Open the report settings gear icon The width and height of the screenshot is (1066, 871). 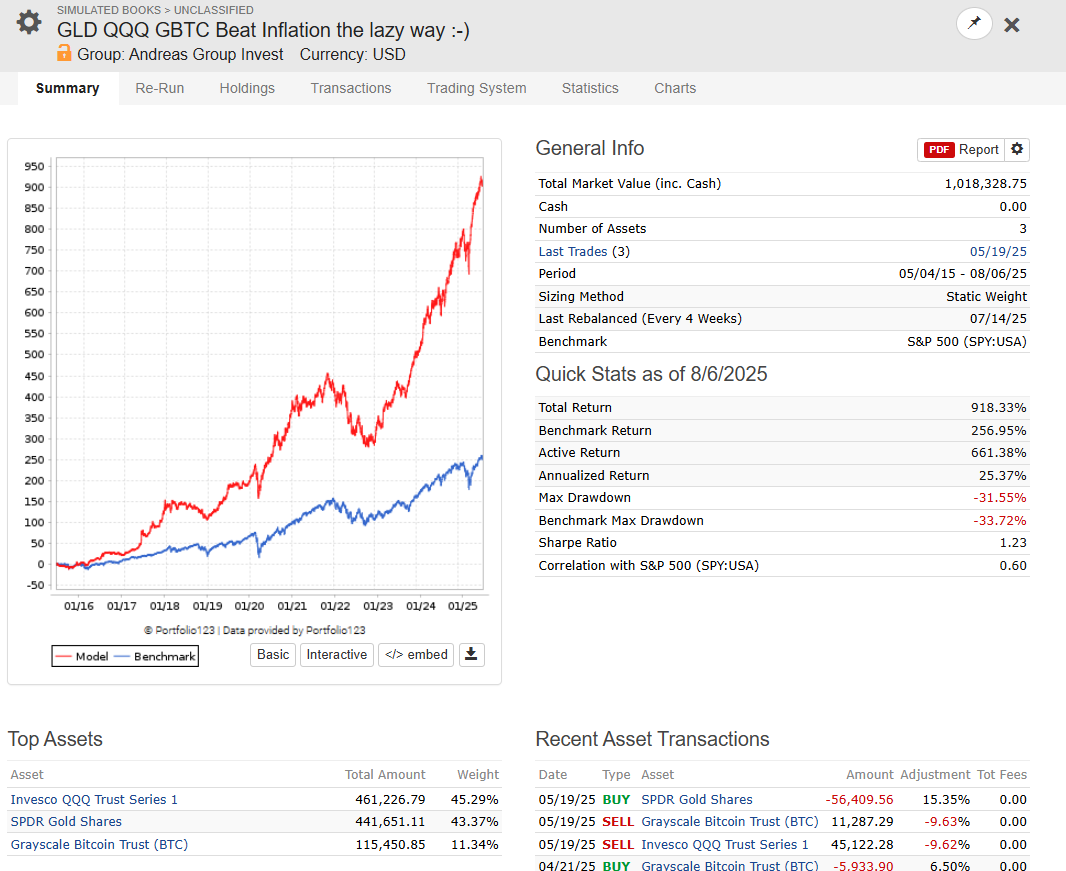(1016, 149)
